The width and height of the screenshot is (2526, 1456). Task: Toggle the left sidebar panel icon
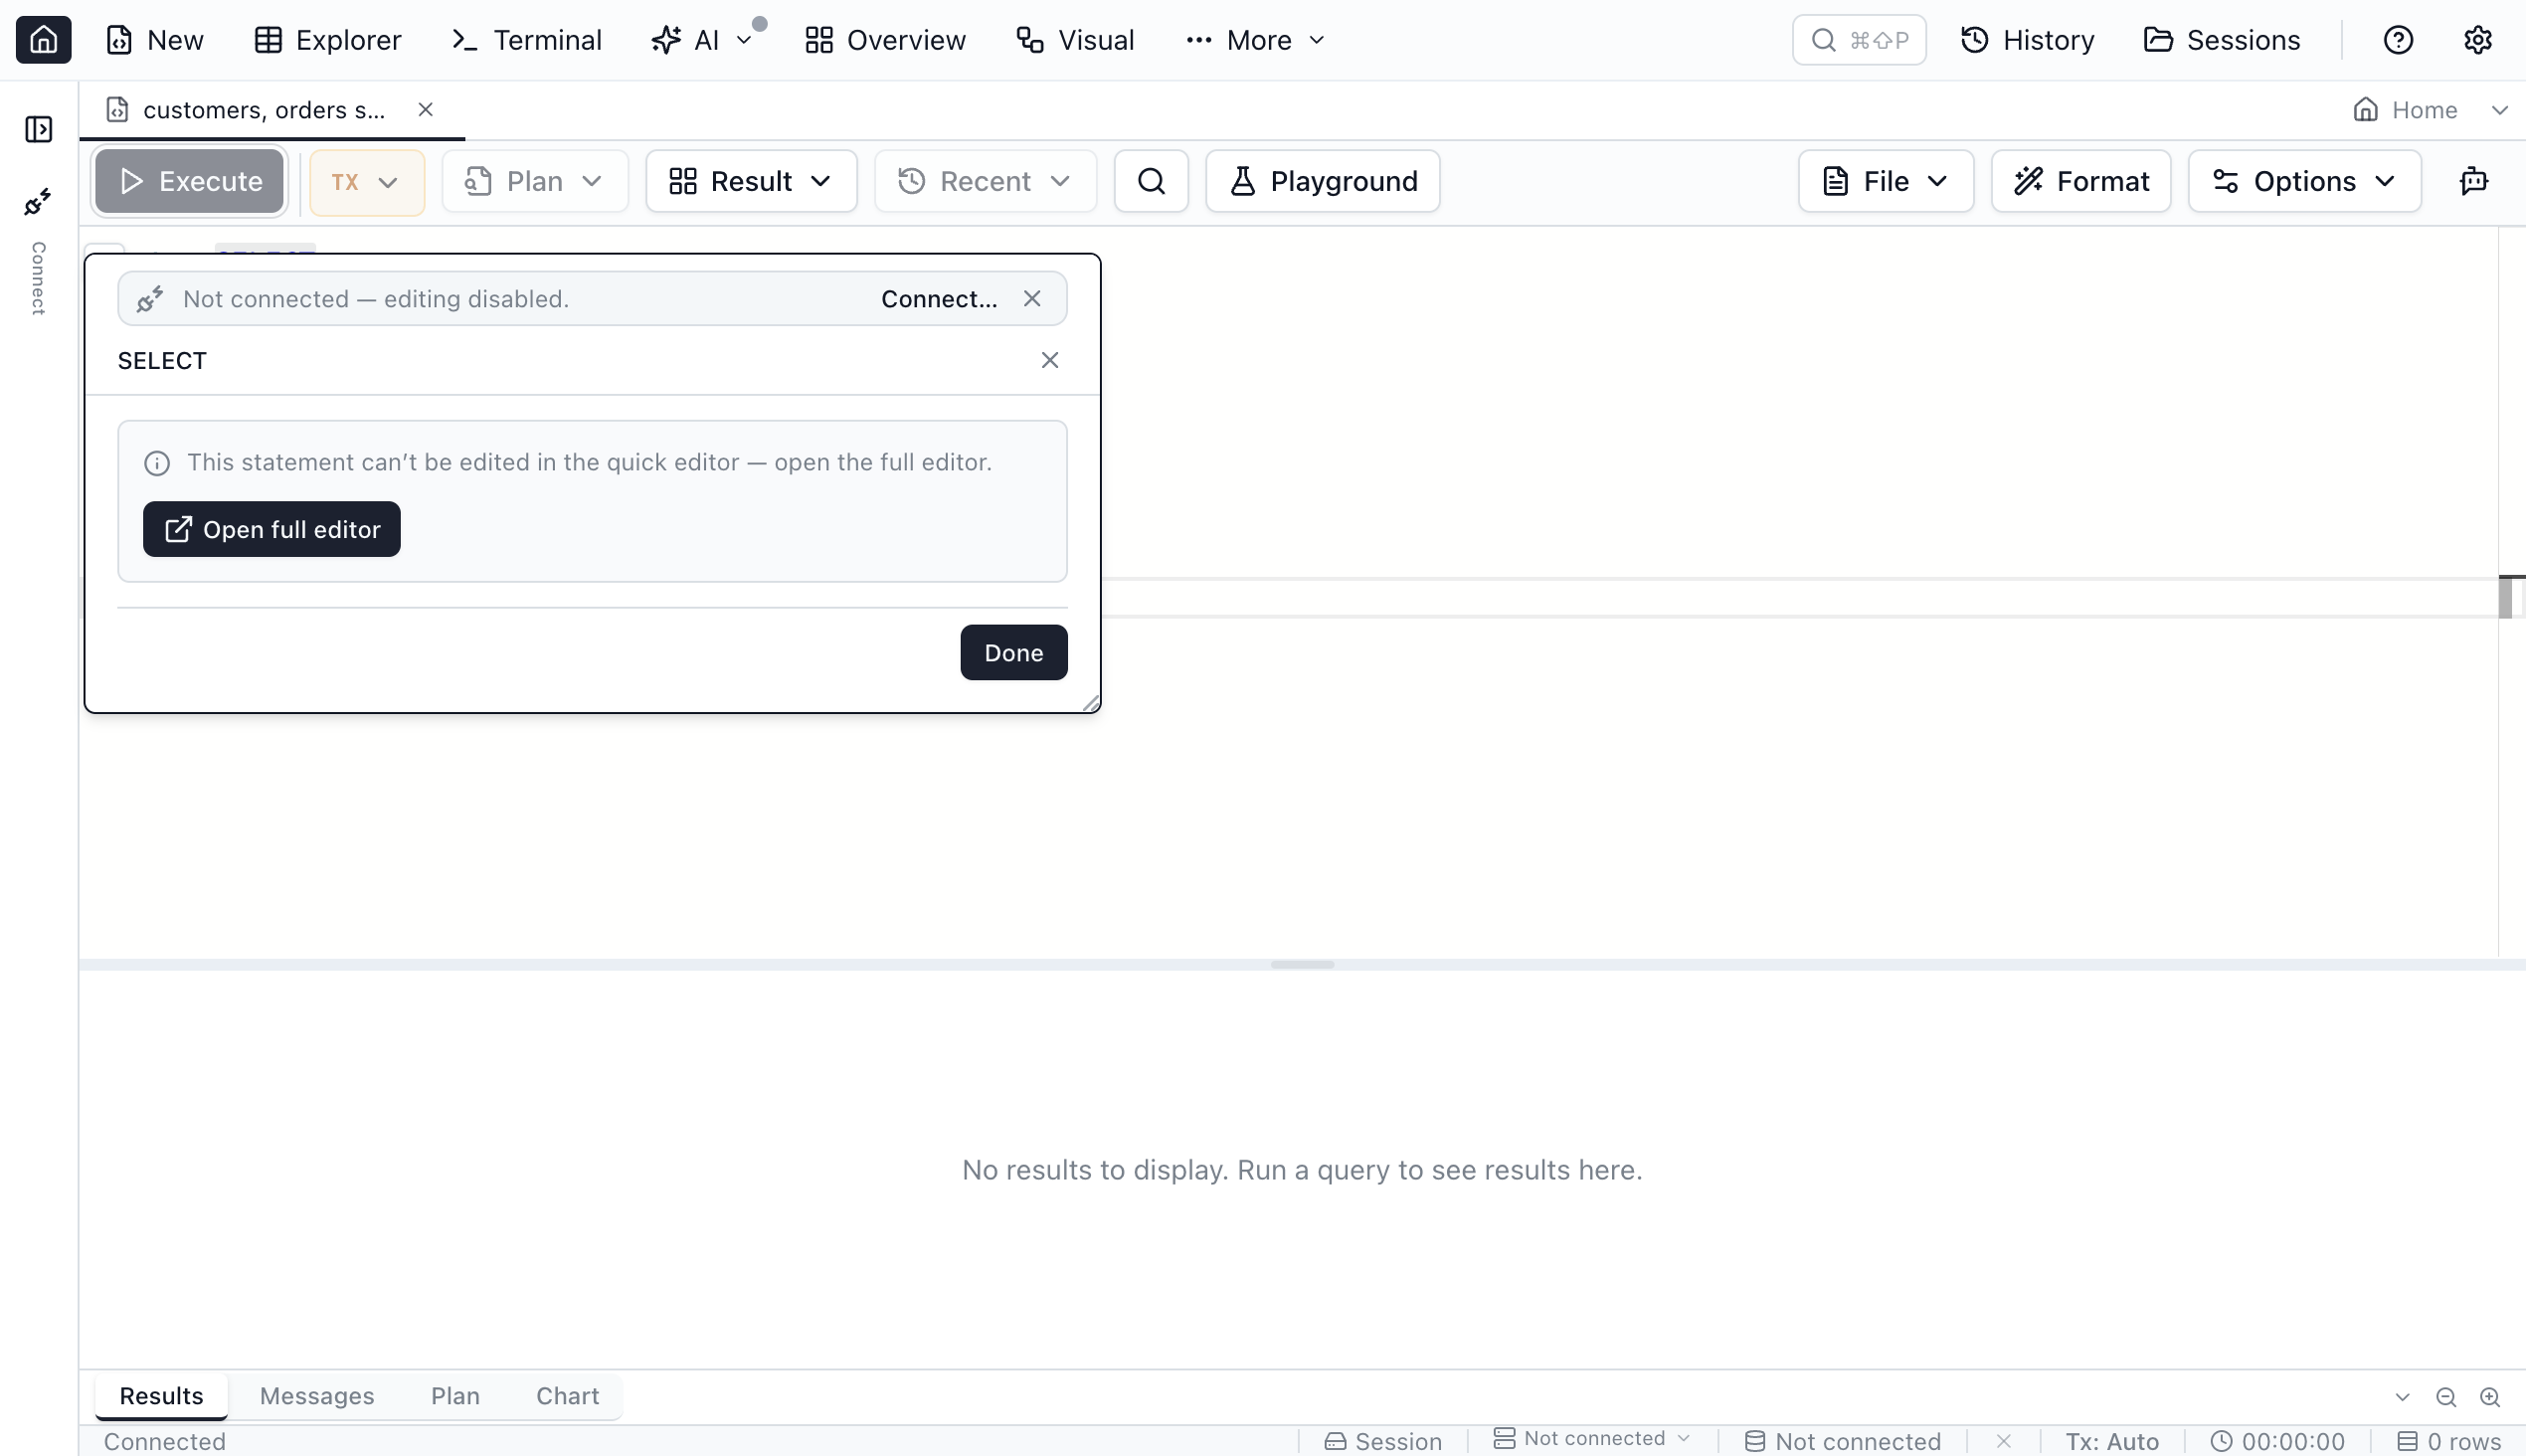click(x=39, y=129)
